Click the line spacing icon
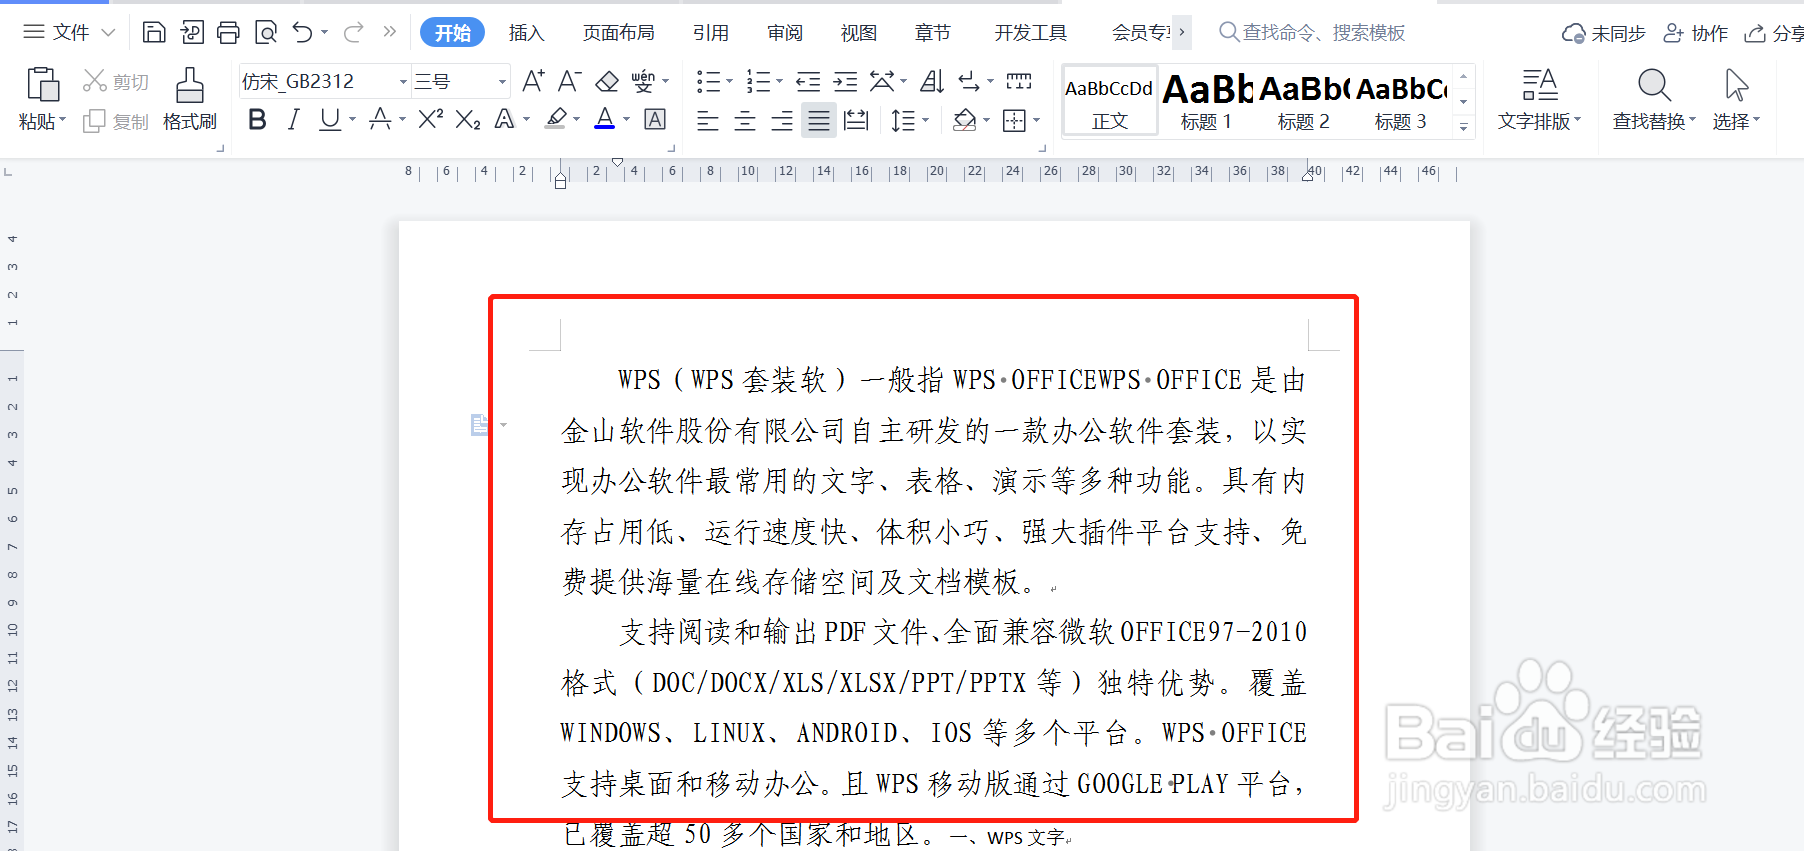The width and height of the screenshot is (1804, 851). 903,121
